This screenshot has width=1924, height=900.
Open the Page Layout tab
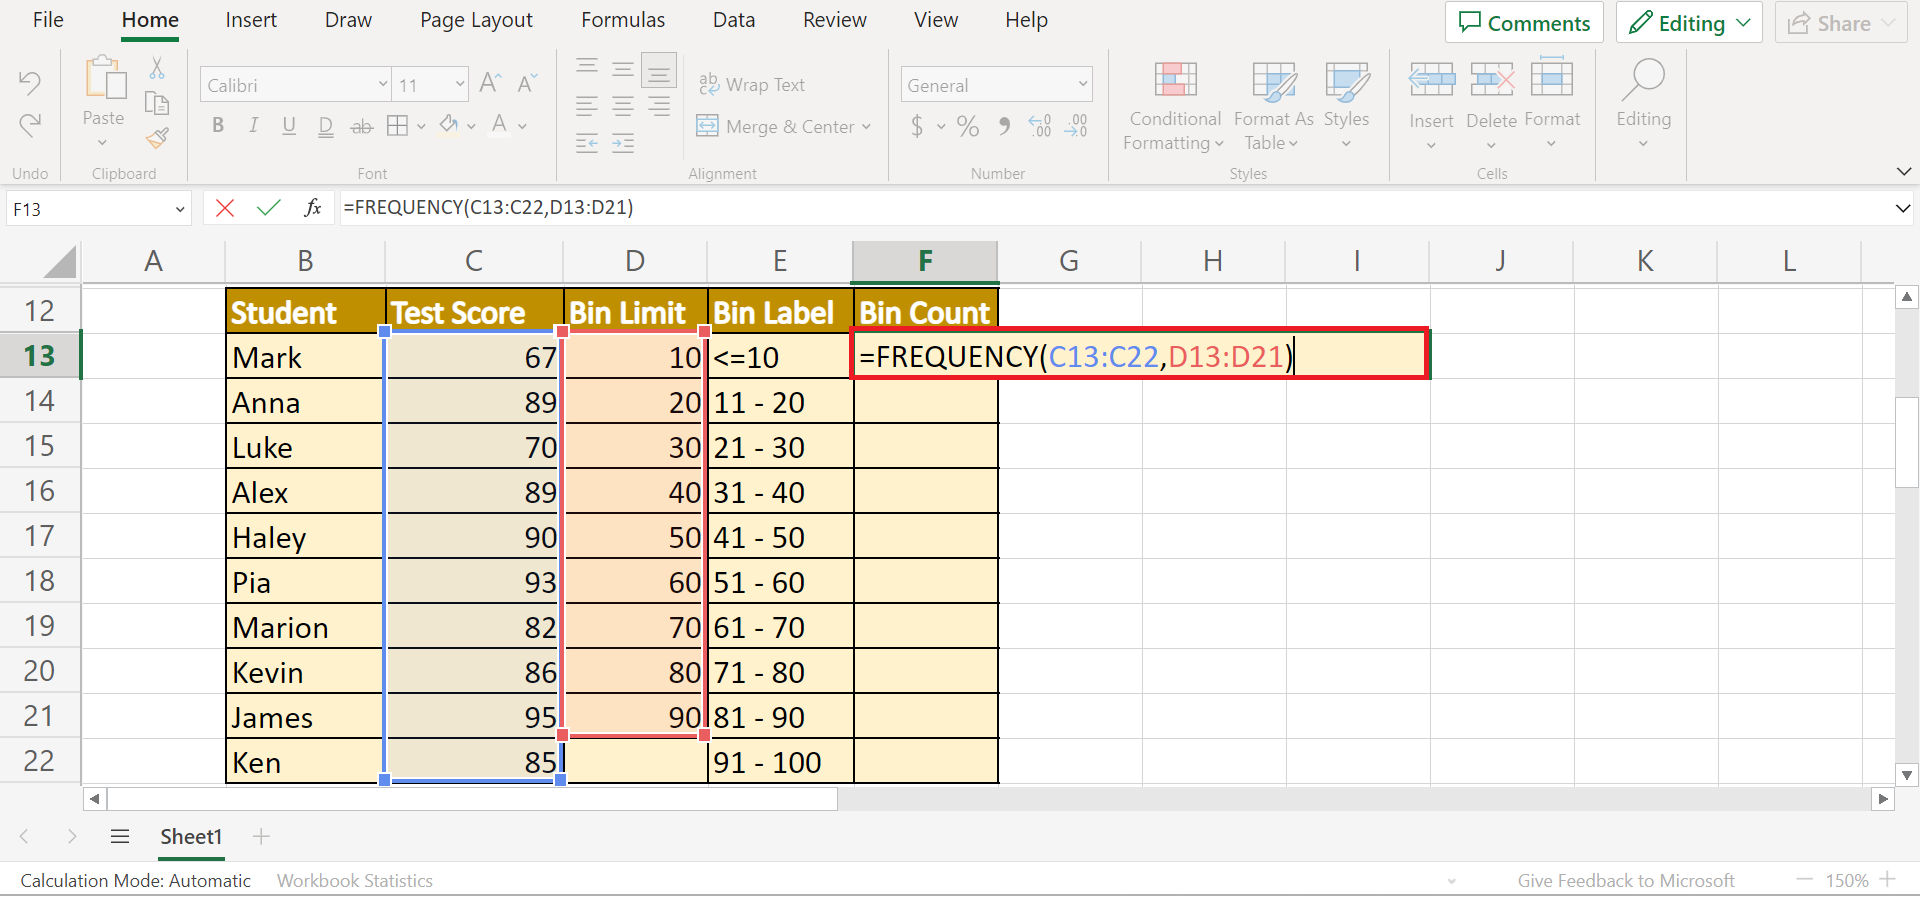(x=476, y=21)
